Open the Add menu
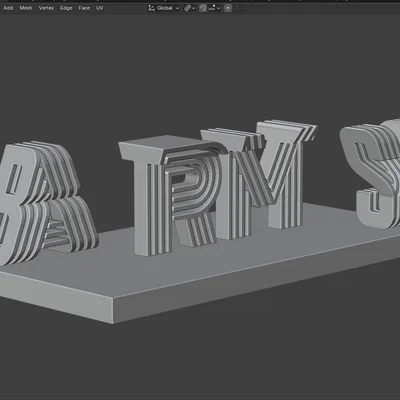This screenshot has width=400, height=400. point(8,8)
